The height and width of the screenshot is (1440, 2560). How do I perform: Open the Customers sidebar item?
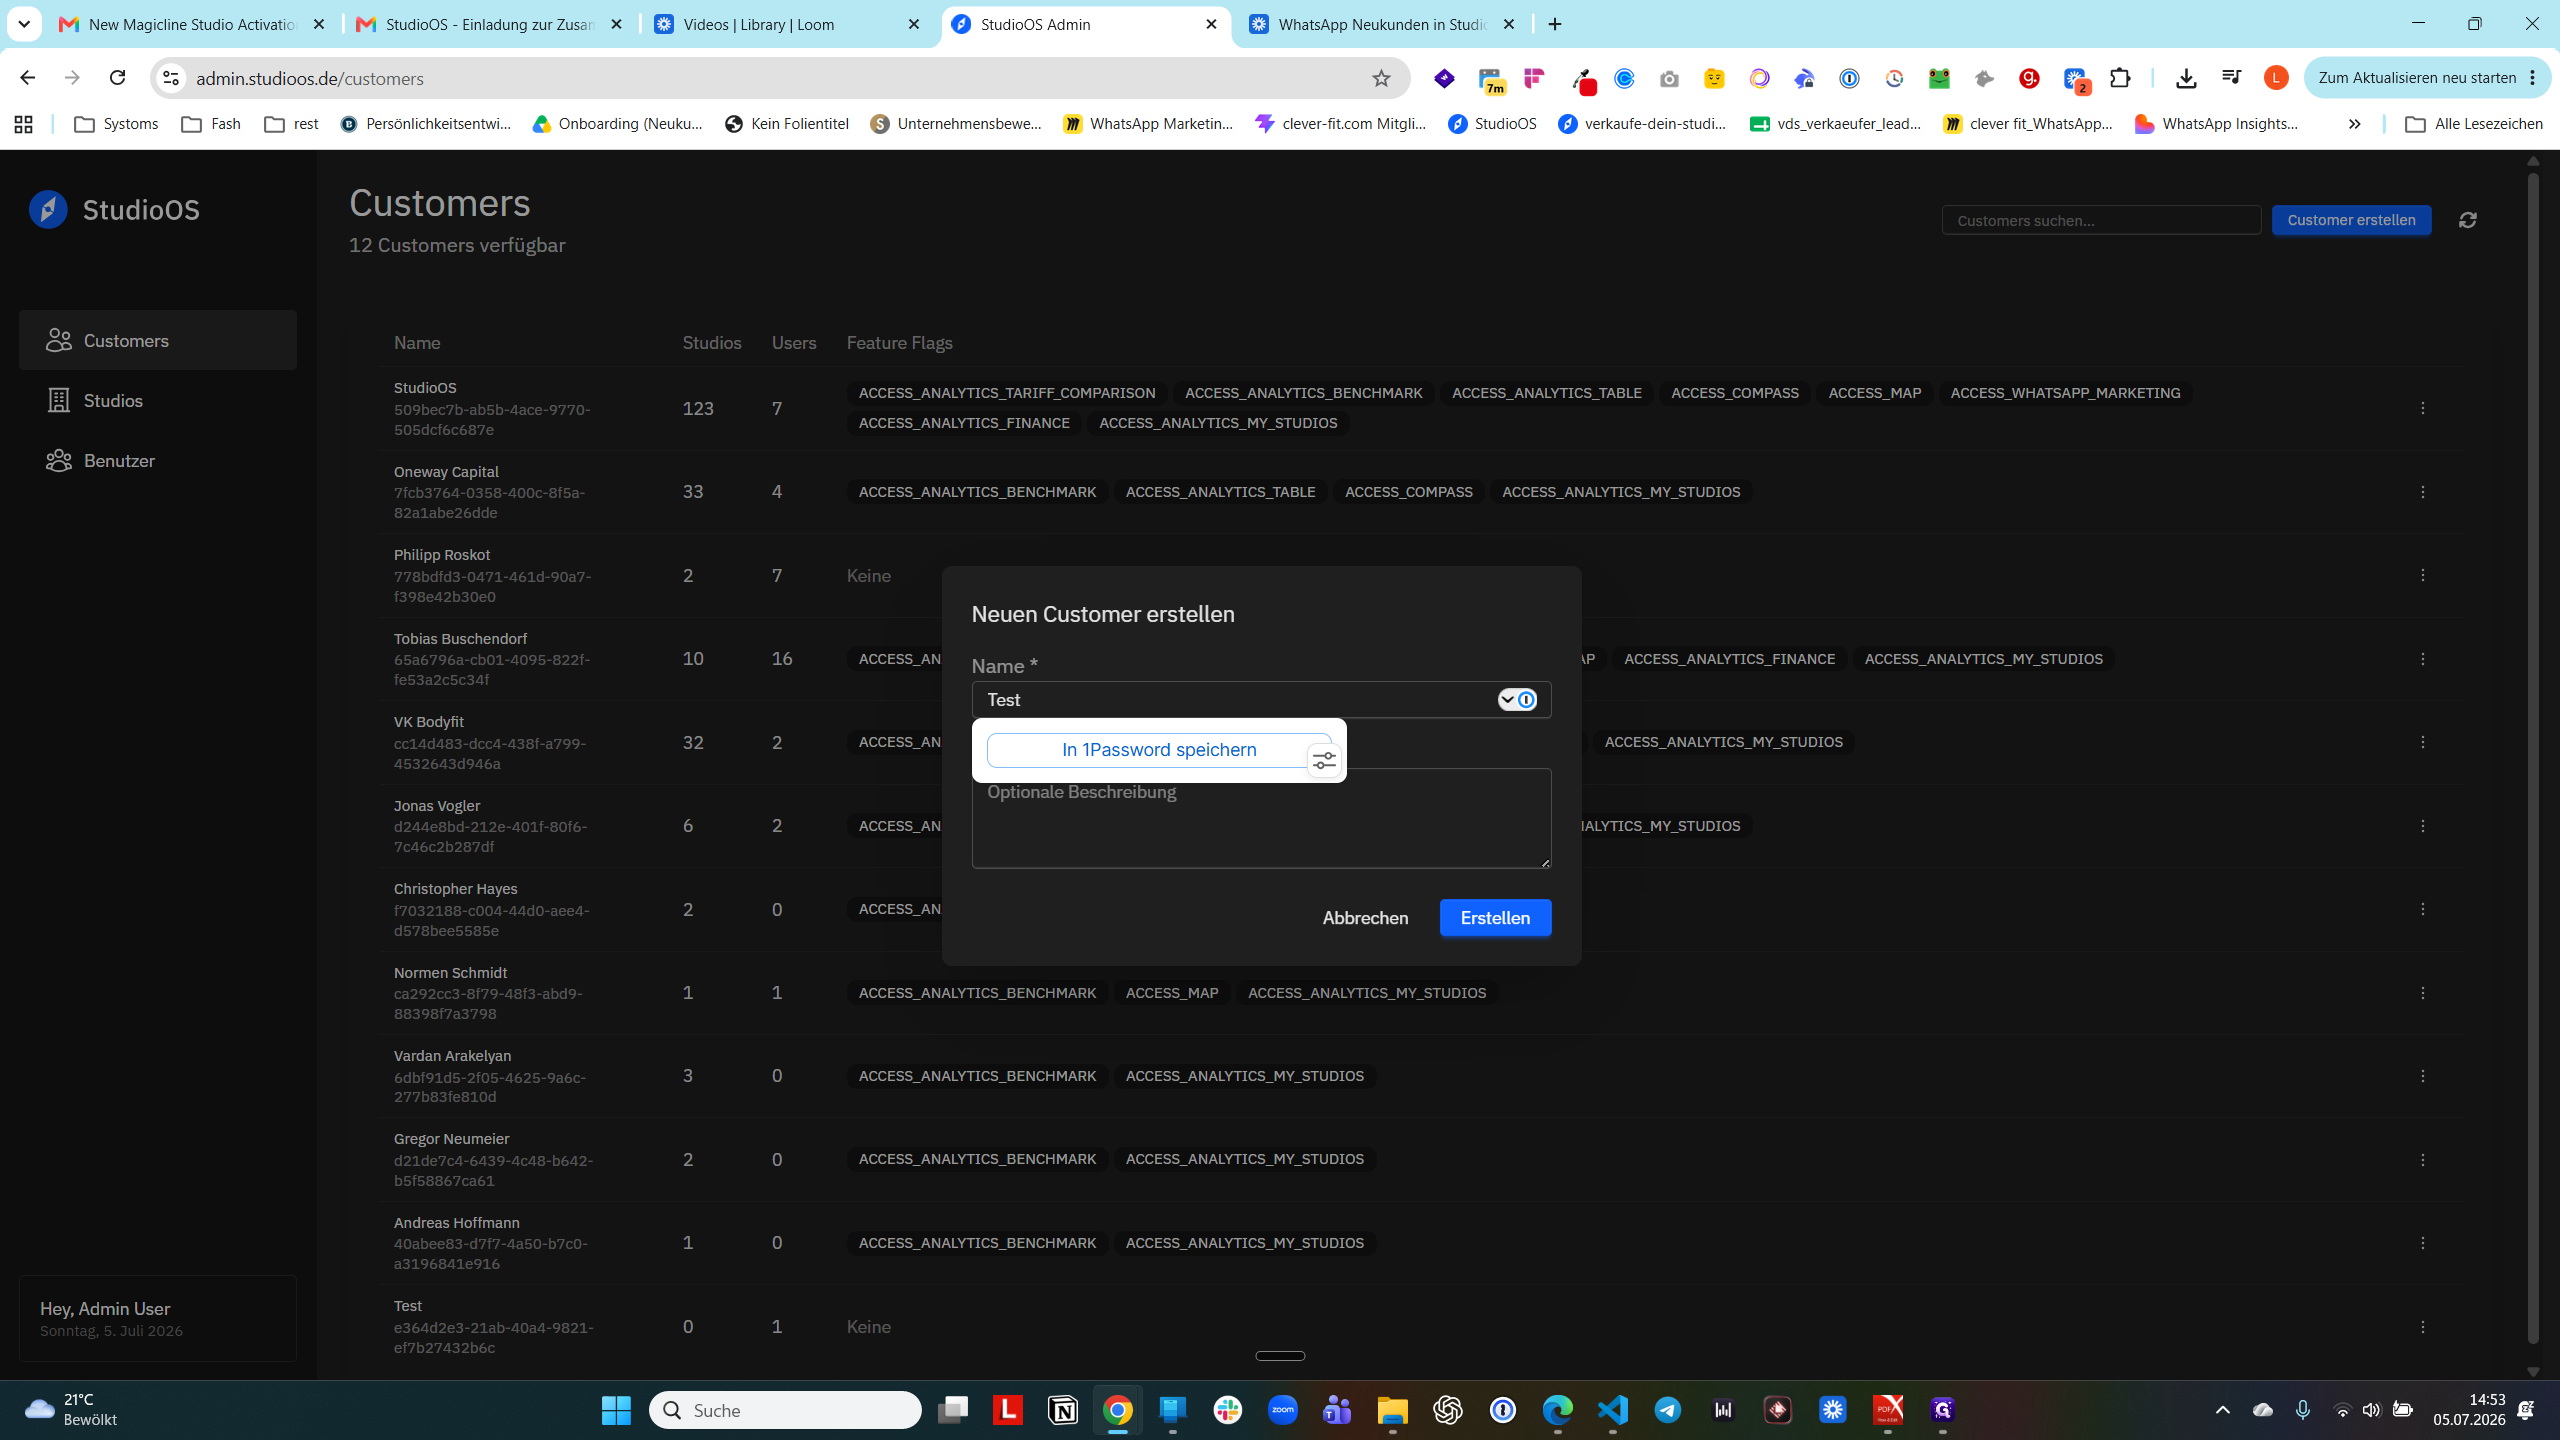coord(158,340)
